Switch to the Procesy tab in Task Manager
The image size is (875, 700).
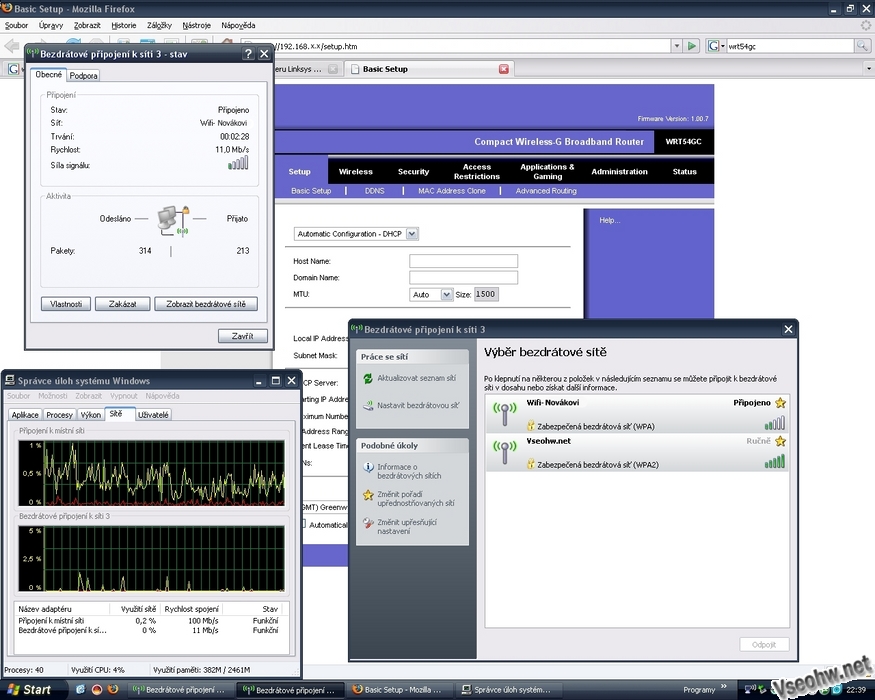click(x=59, y=415)
